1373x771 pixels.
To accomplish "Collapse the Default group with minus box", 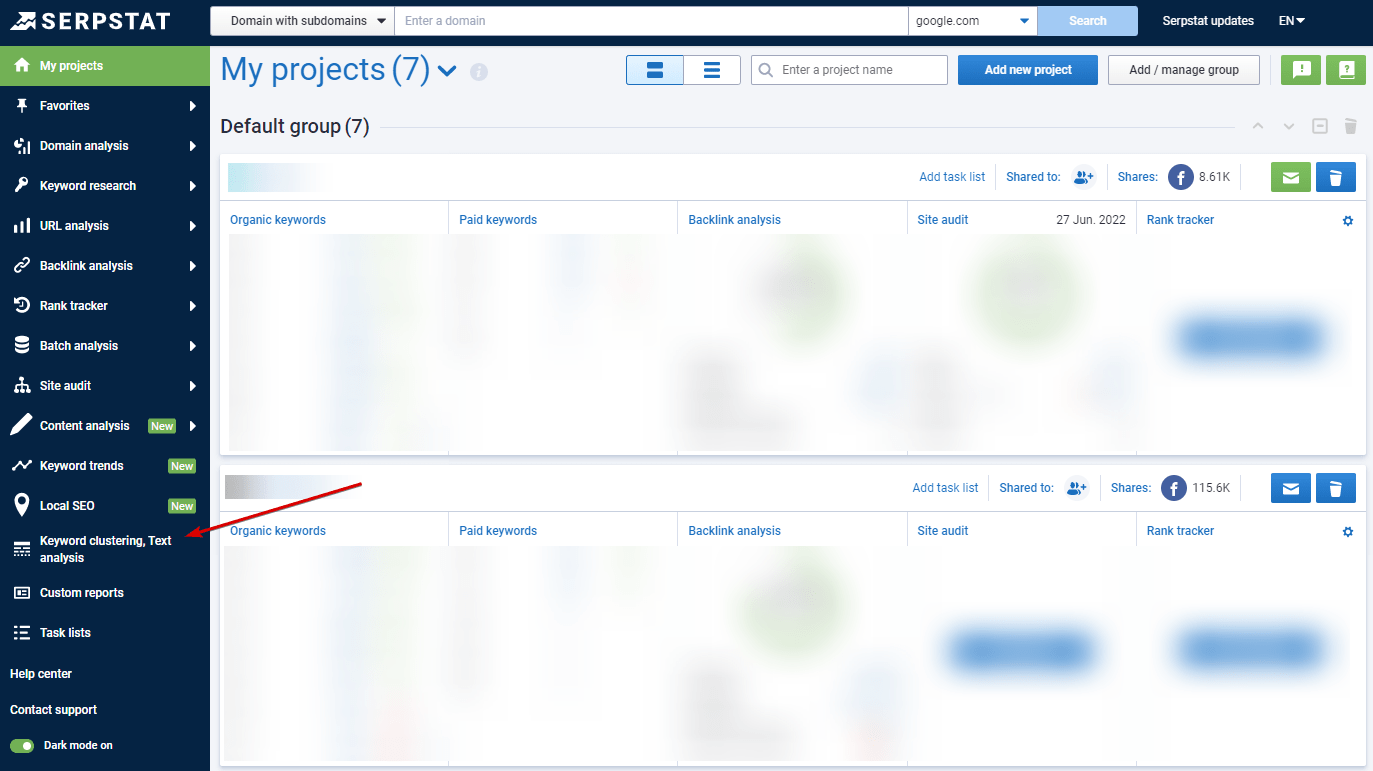I will tap(1320, 126).
